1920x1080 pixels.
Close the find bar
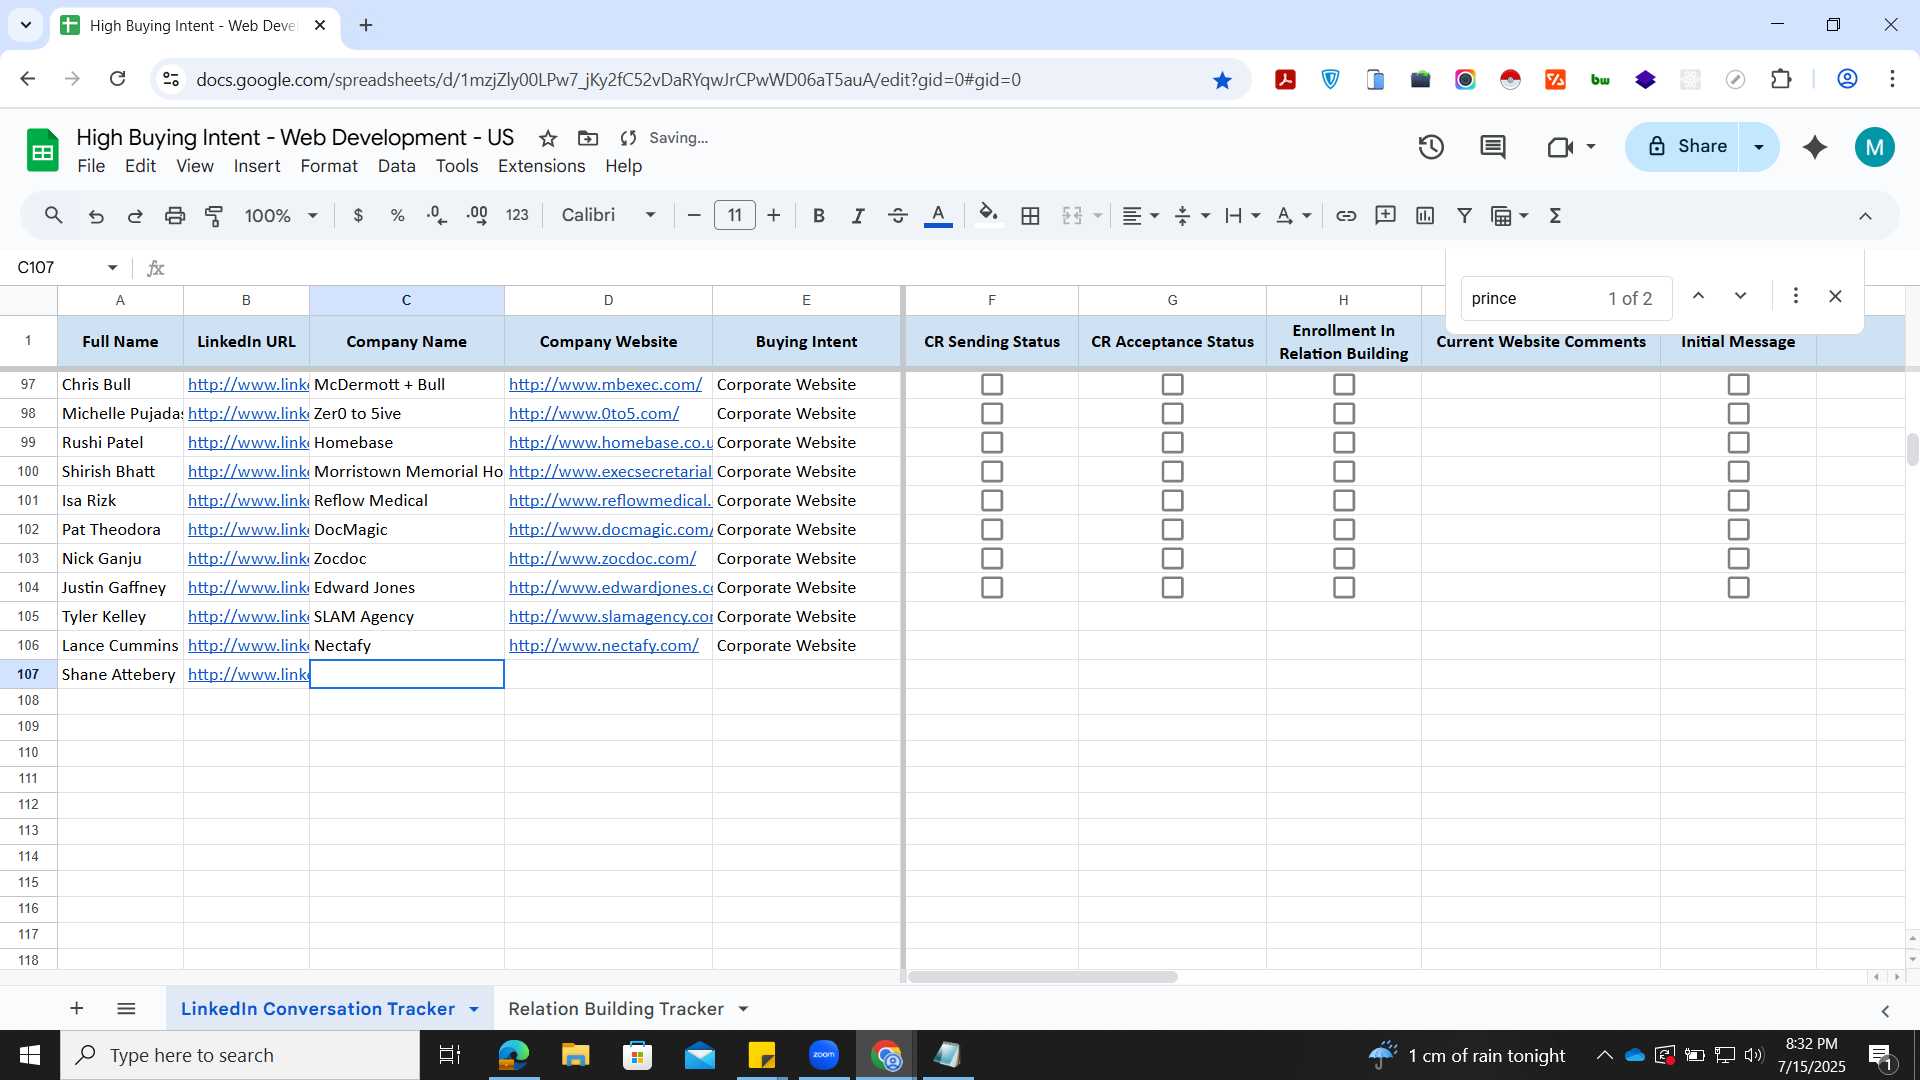coord(1835,297)
